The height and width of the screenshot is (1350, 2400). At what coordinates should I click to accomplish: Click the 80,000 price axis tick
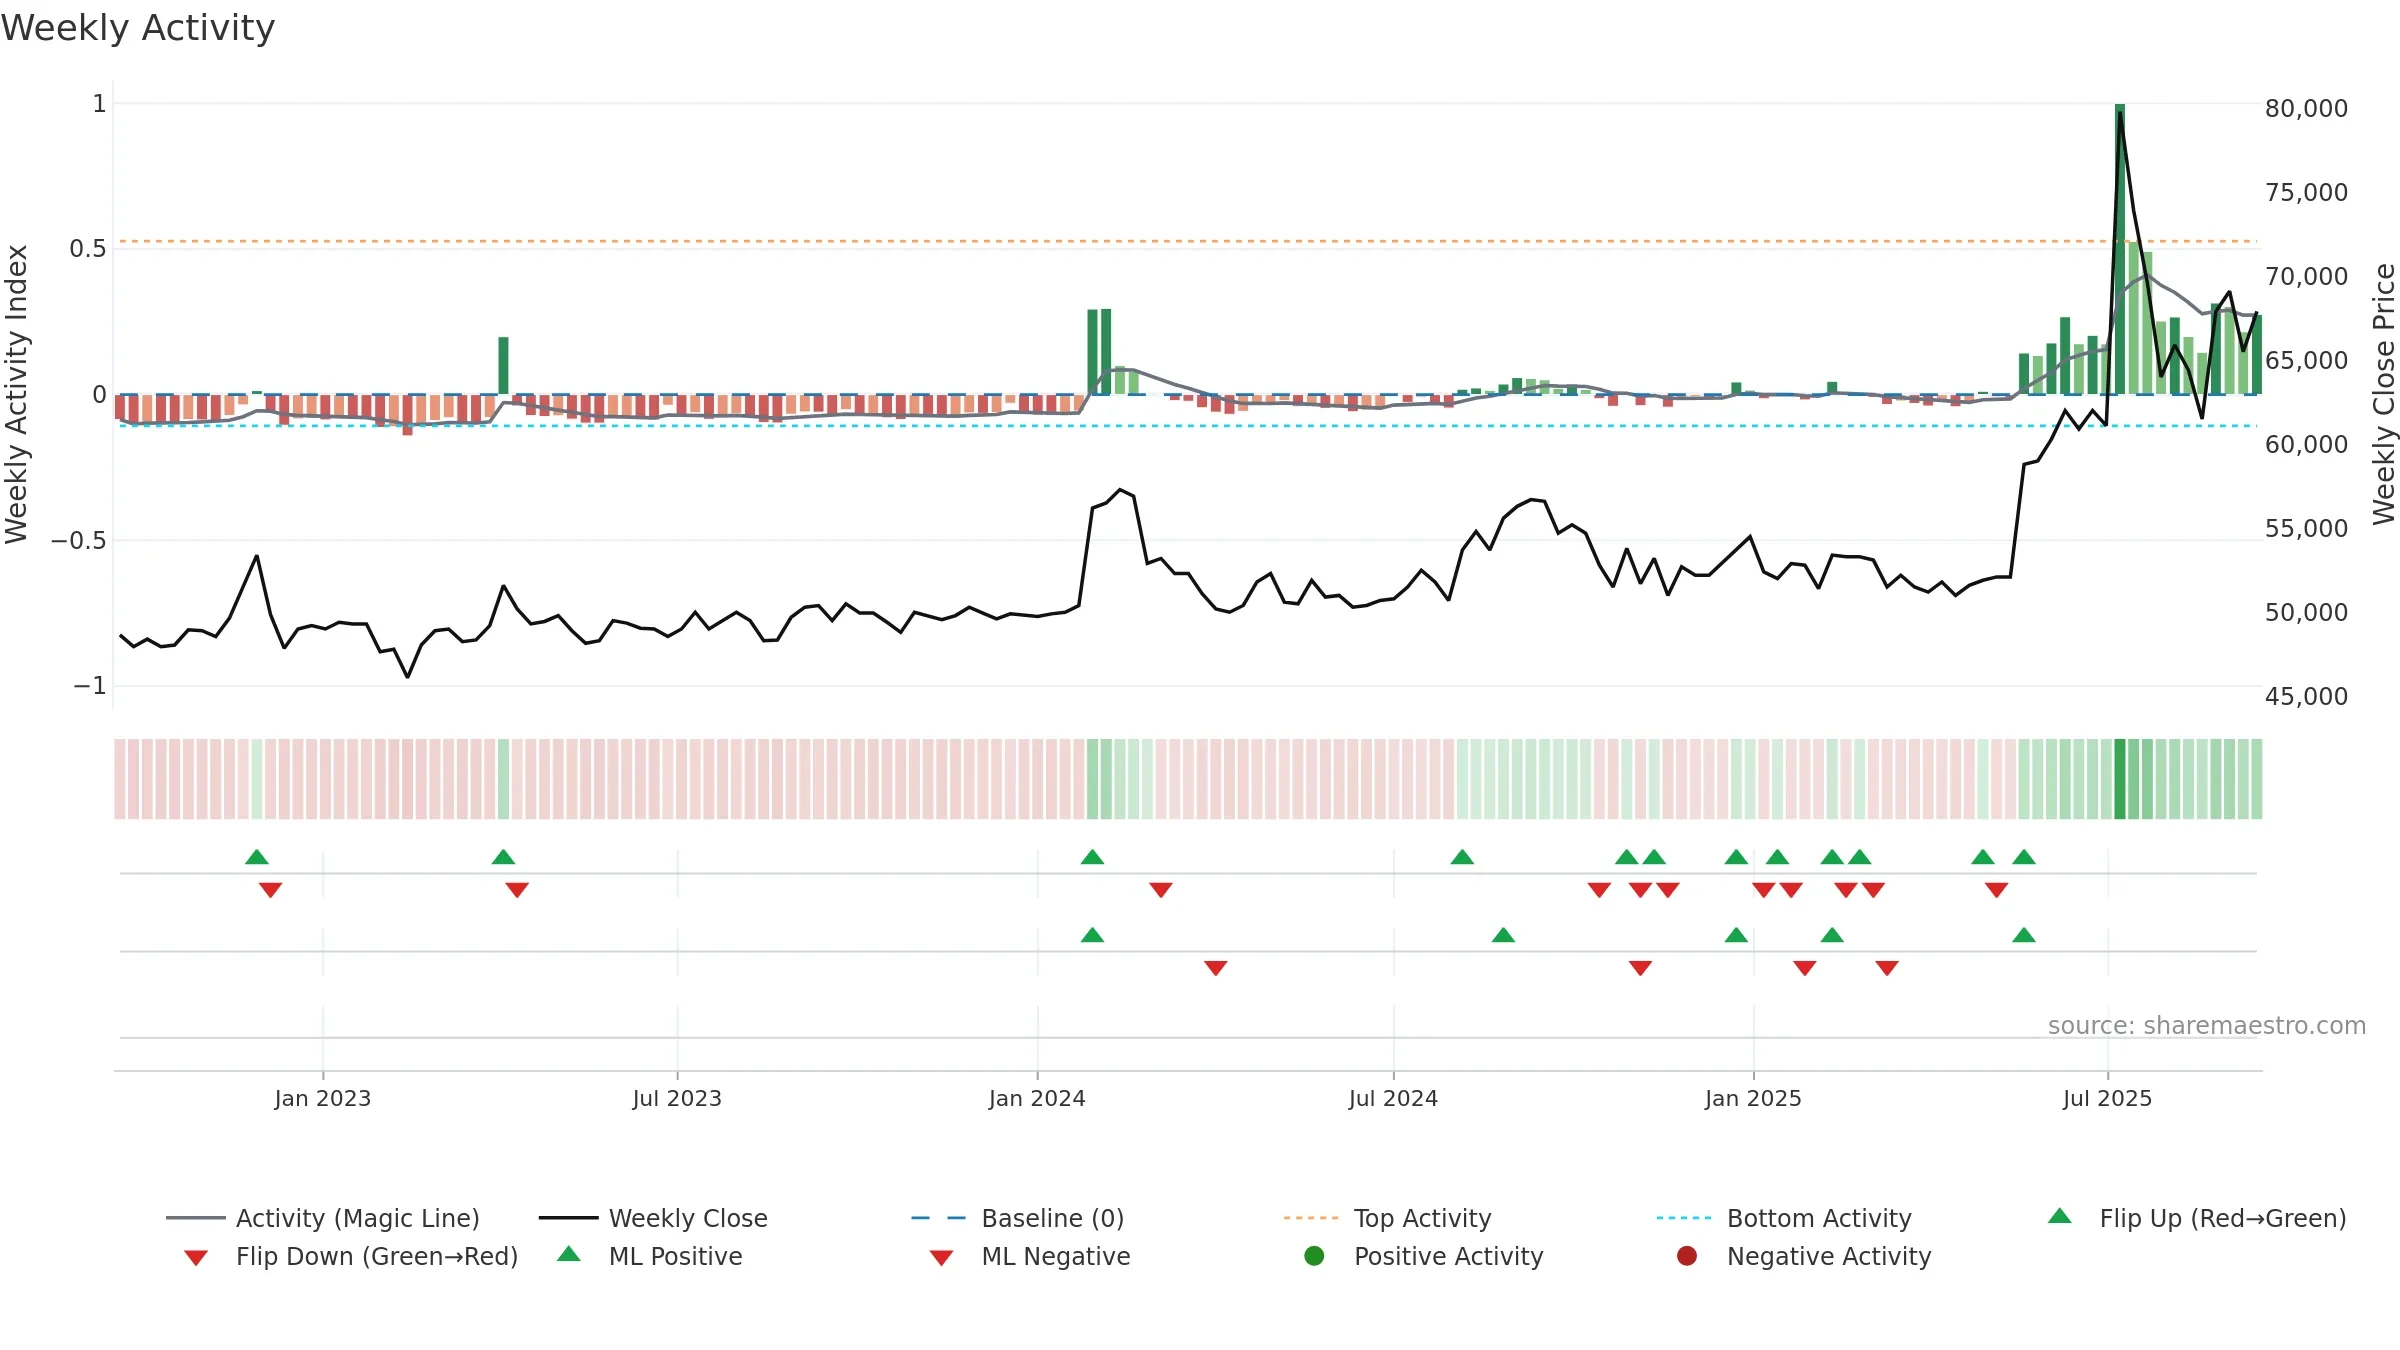pos(2306,108)
